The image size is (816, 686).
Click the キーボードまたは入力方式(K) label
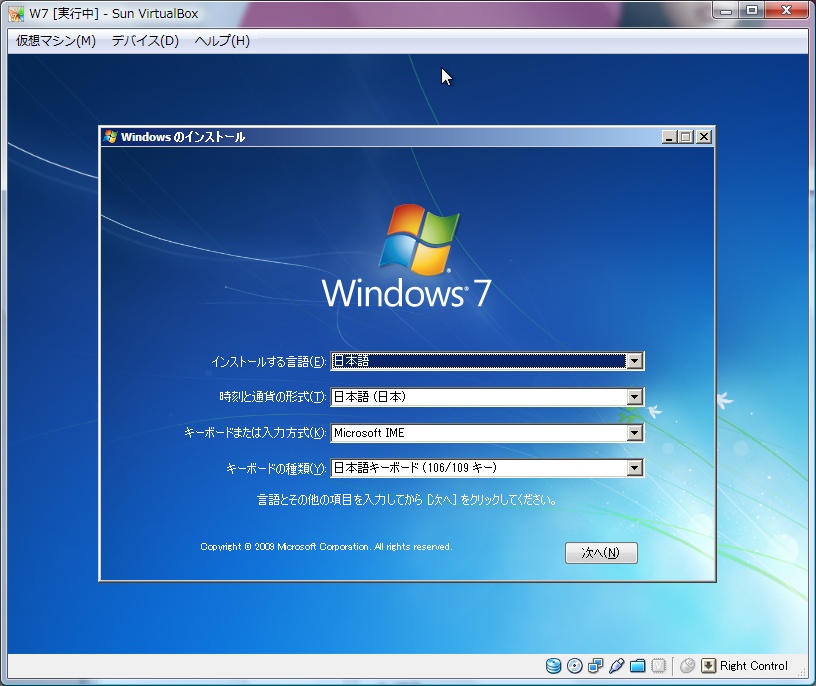[256, 433]
